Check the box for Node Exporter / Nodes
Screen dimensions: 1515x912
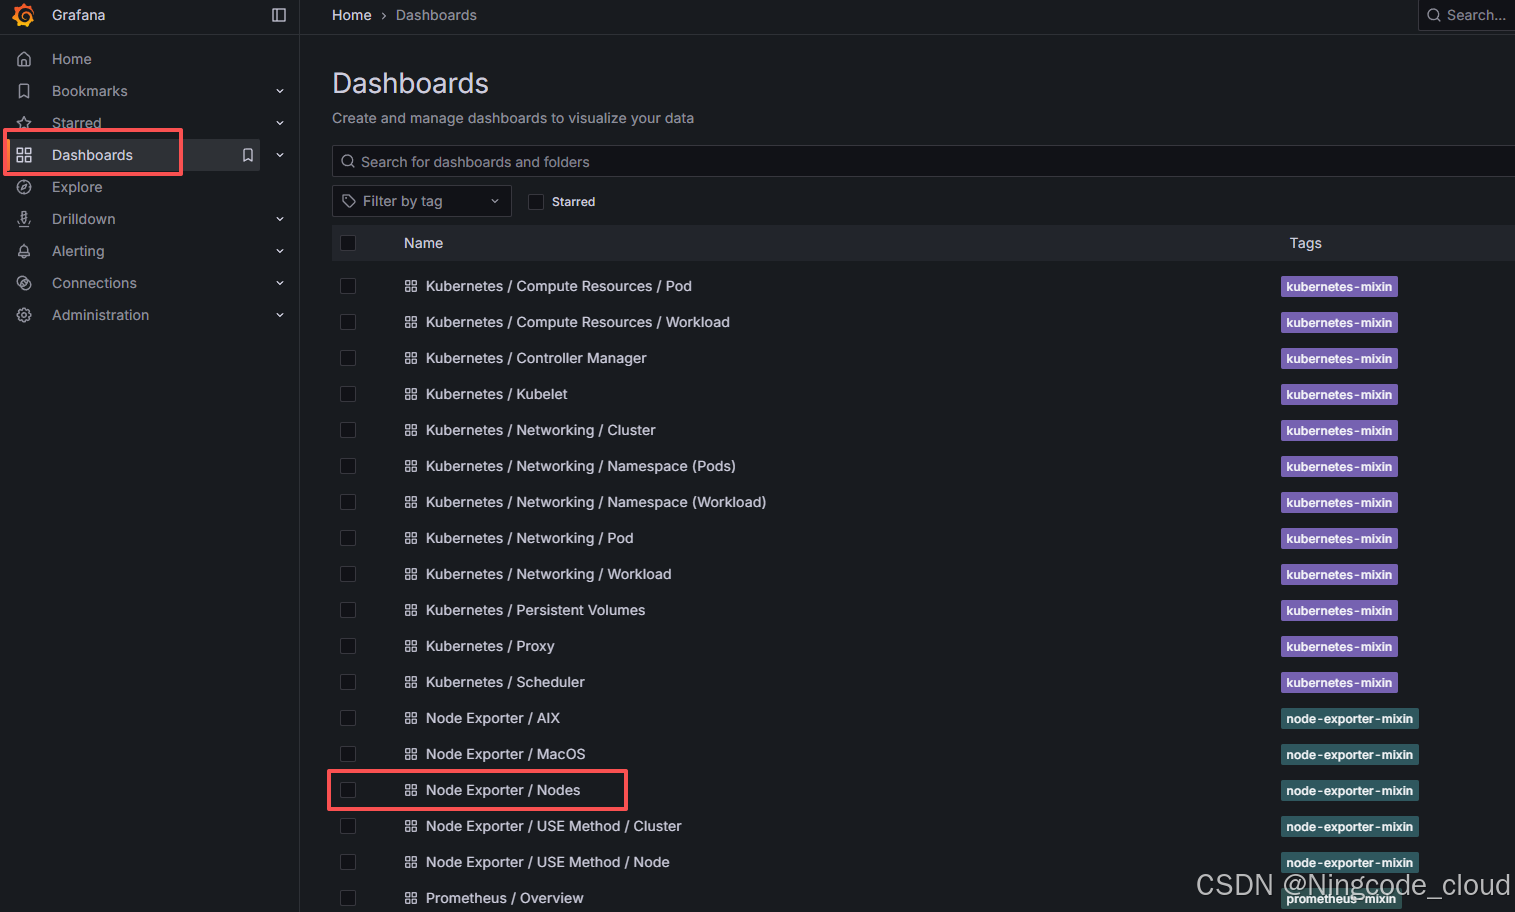[x=348, y=790]
